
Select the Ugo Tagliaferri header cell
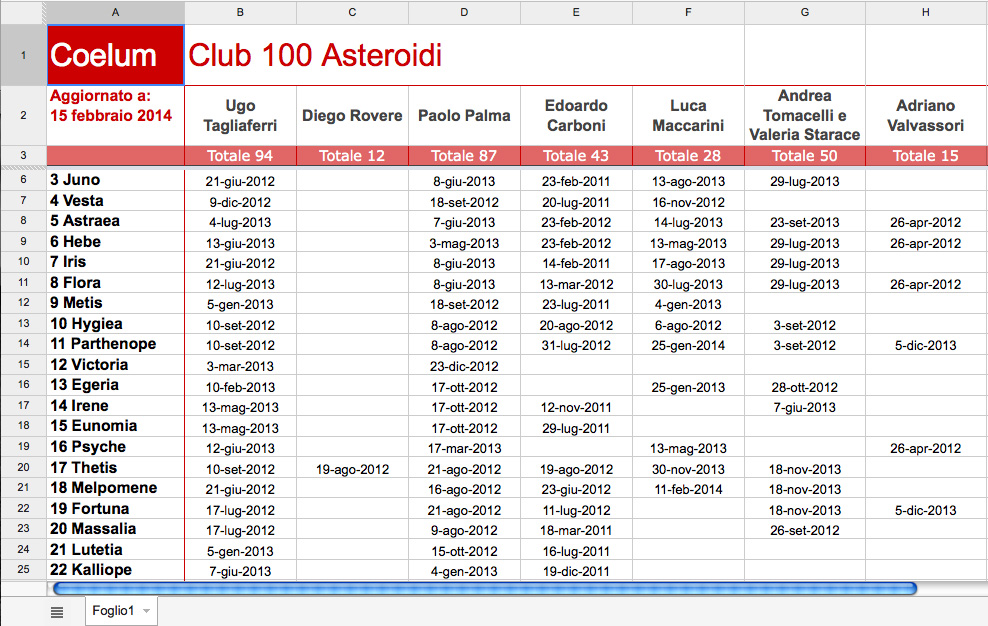point(240,115)
